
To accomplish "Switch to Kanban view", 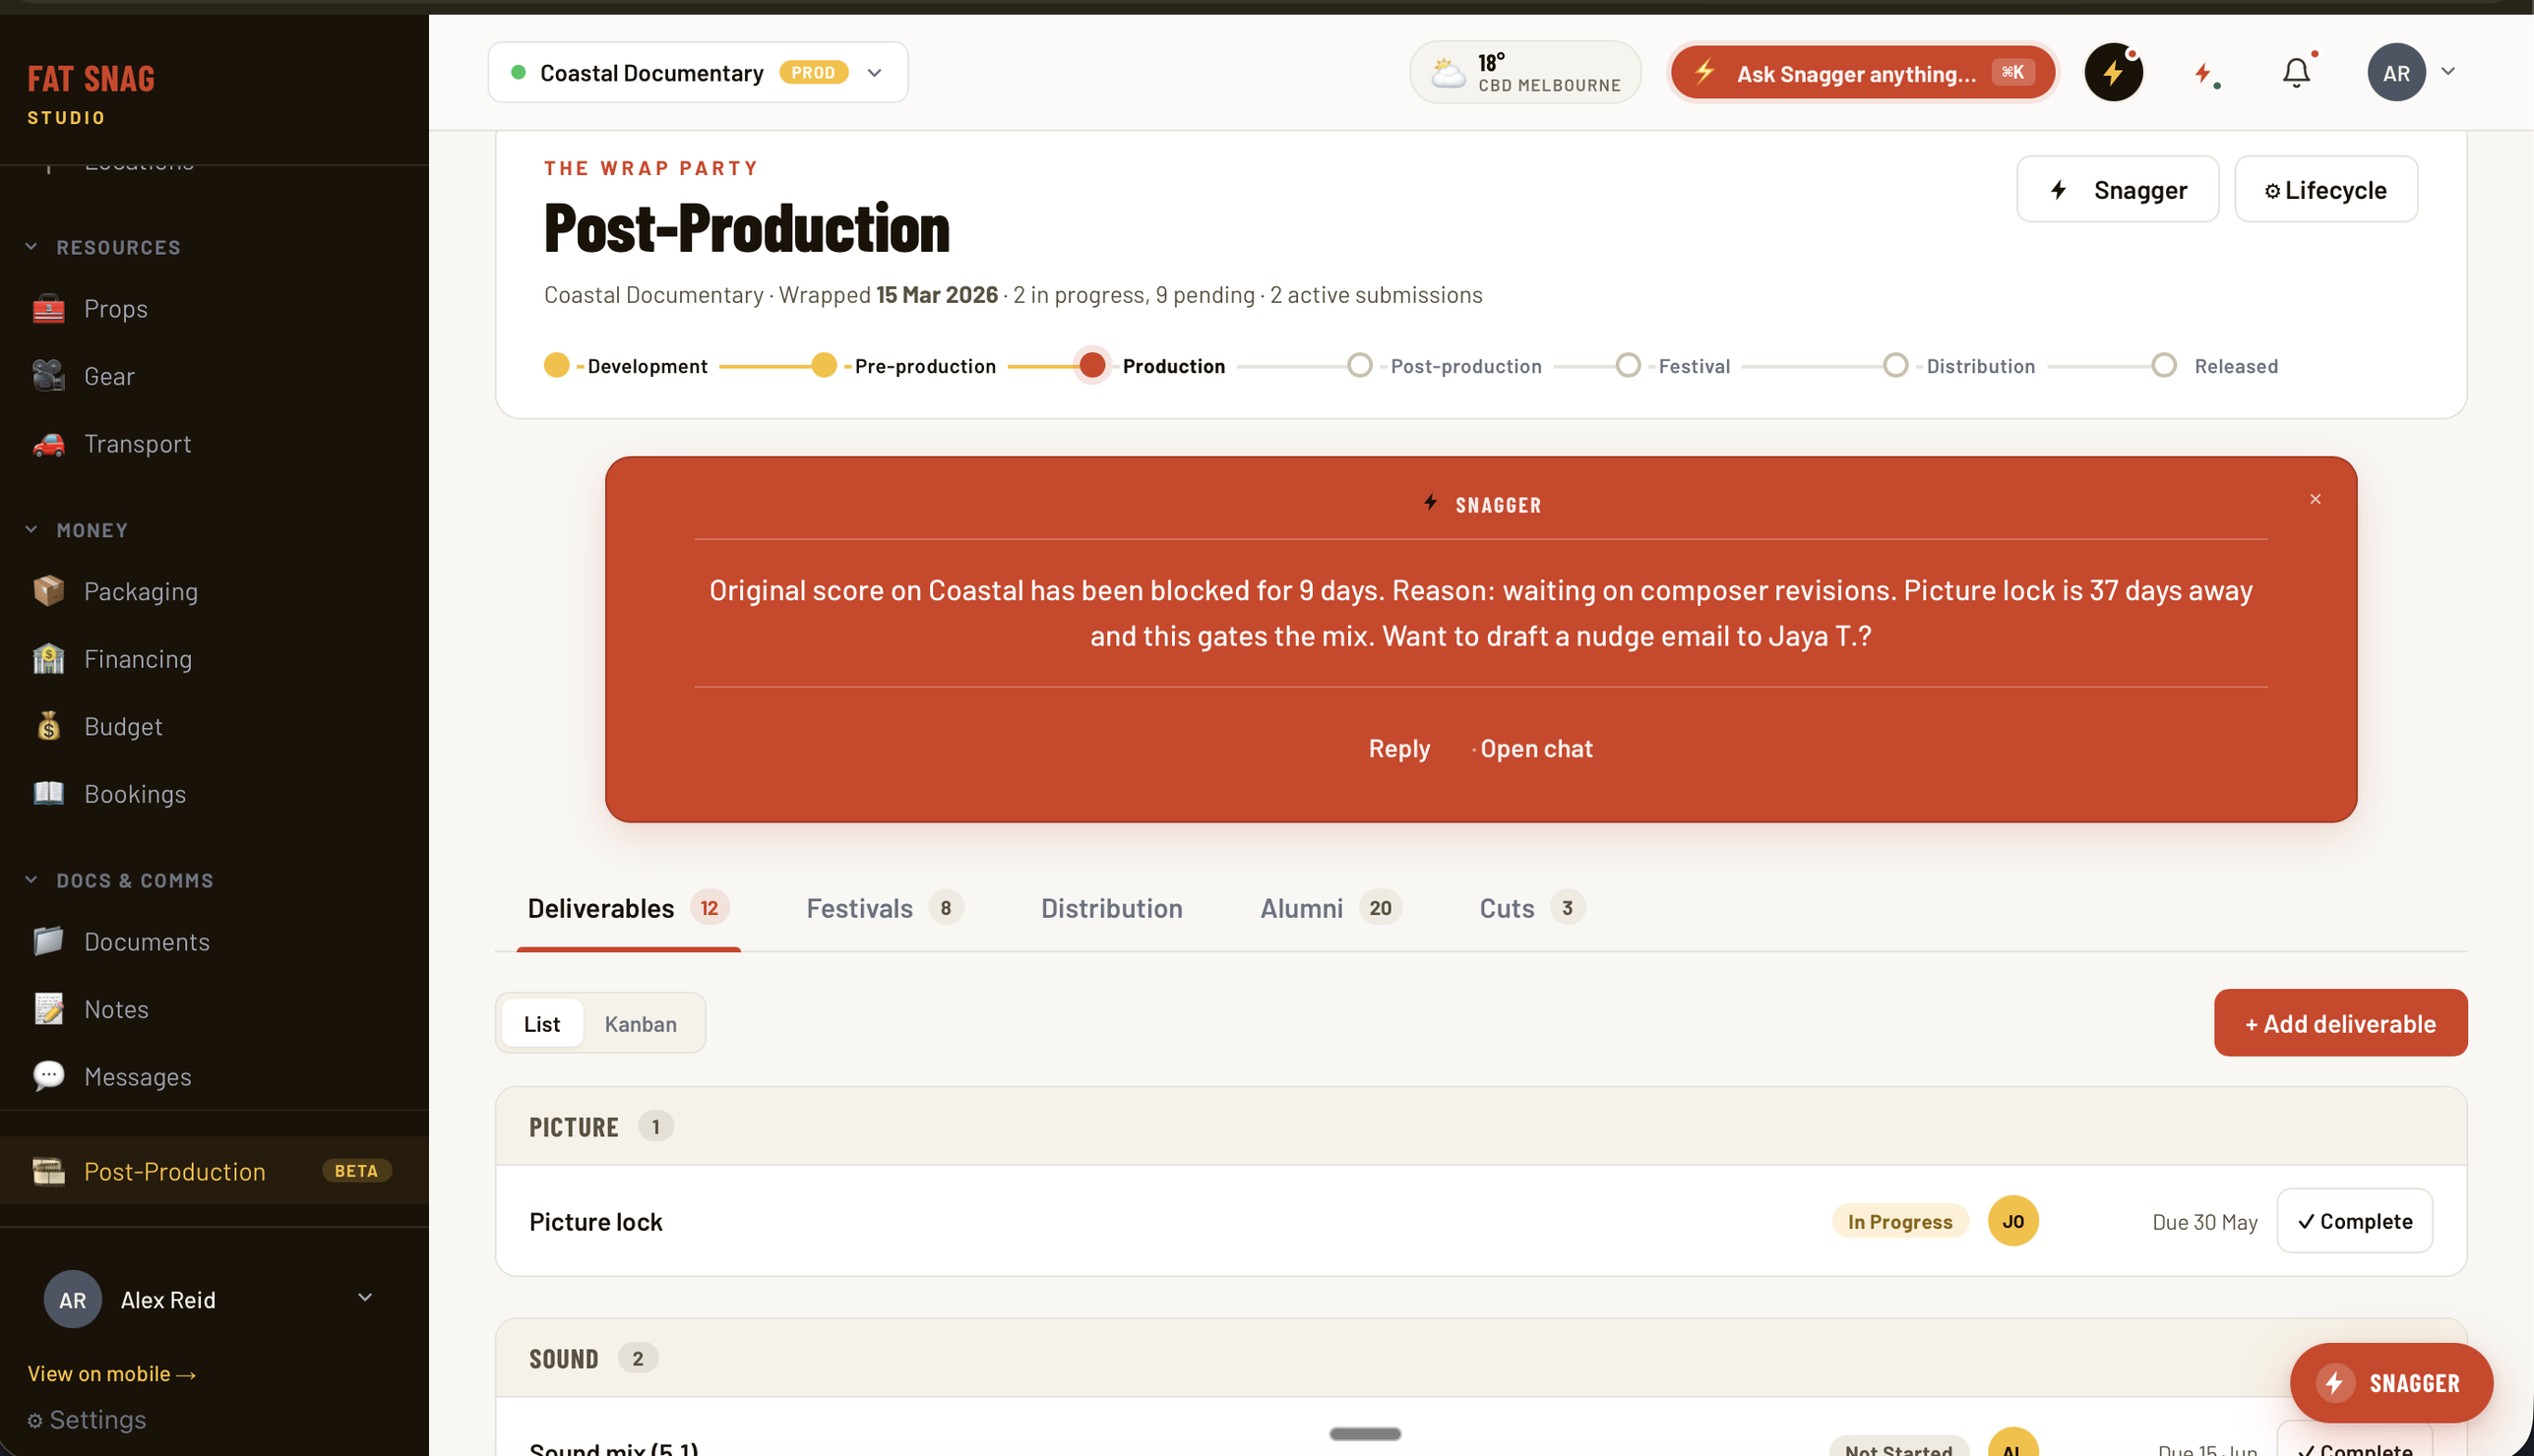I will click(x=640, y=1023).
